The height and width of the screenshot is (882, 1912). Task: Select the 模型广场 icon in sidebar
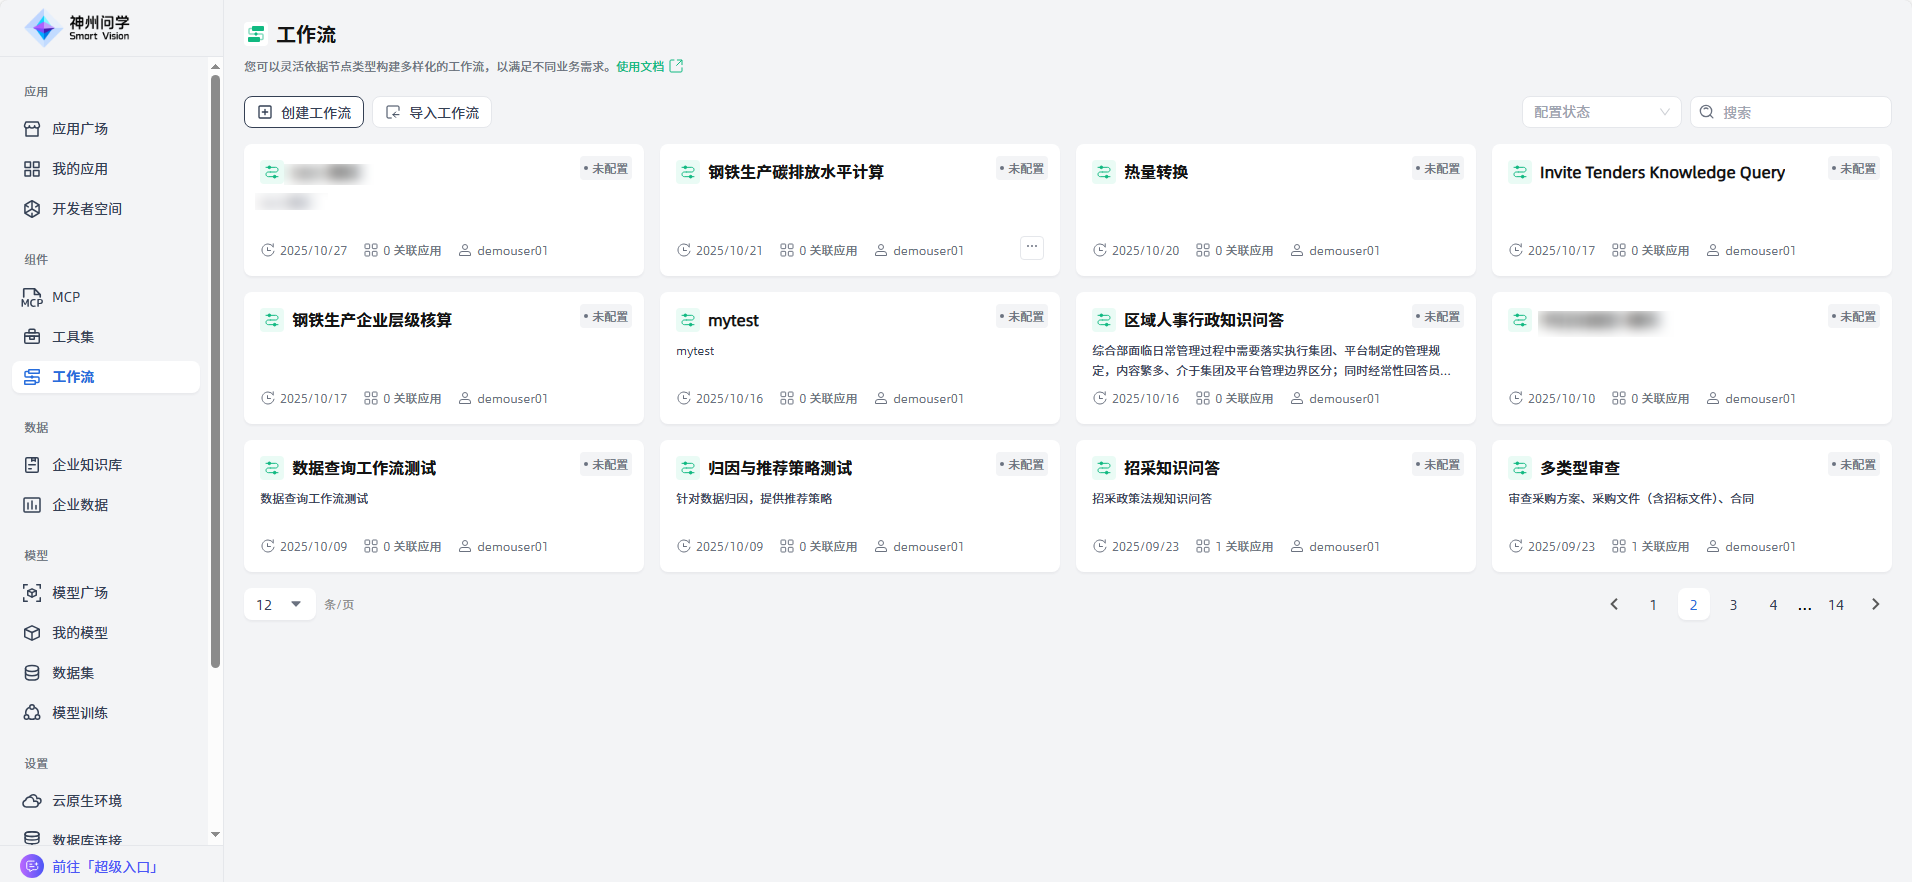coord(32,593)
